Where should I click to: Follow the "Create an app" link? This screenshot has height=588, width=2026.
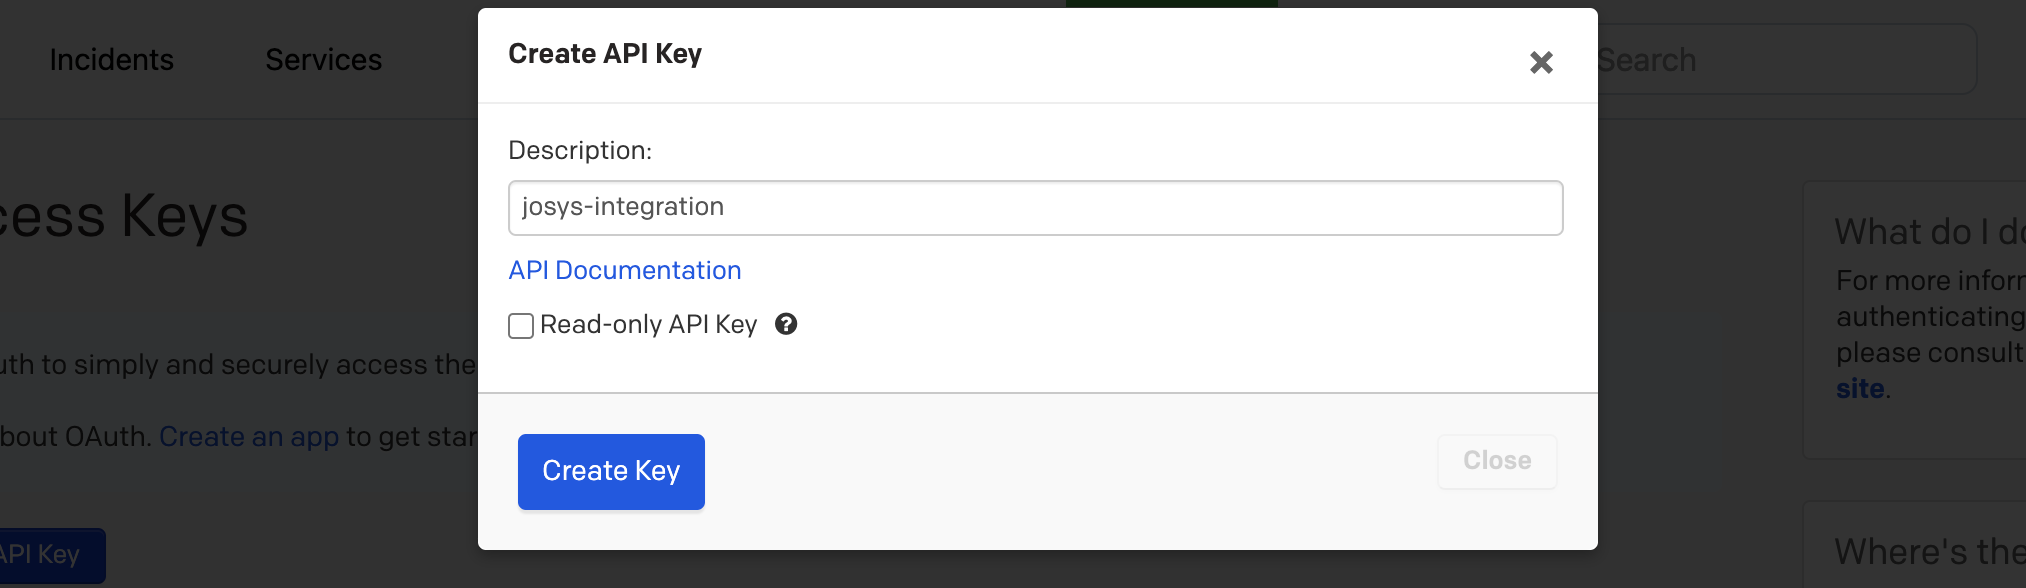coord(249,437)
